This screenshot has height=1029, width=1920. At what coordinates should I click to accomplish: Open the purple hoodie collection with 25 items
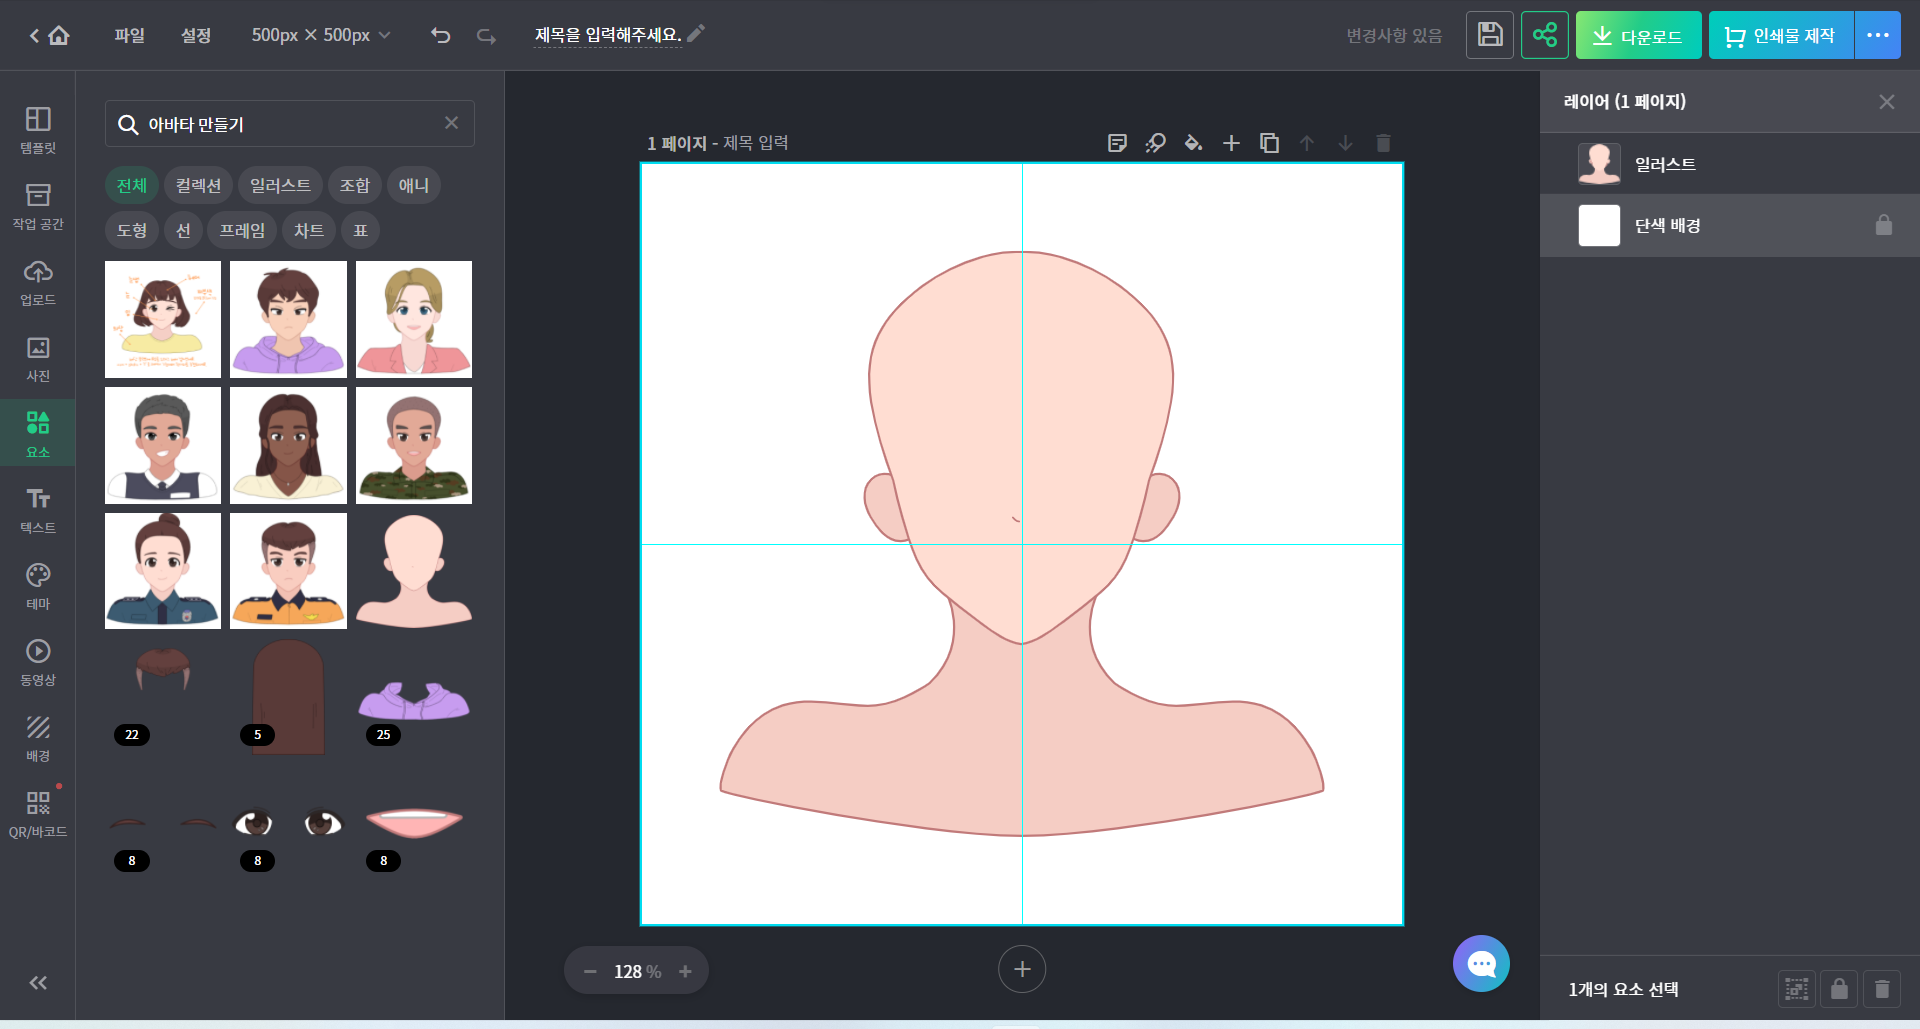414,697
